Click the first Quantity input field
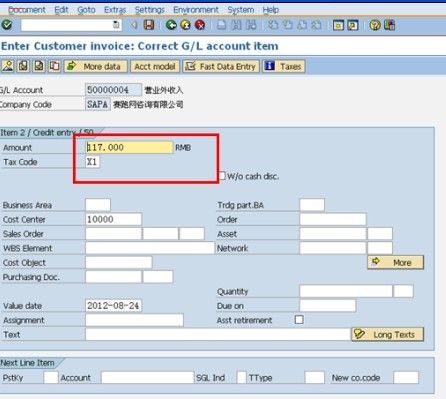This screenshot has width=446, height=399. coord(346,291)
